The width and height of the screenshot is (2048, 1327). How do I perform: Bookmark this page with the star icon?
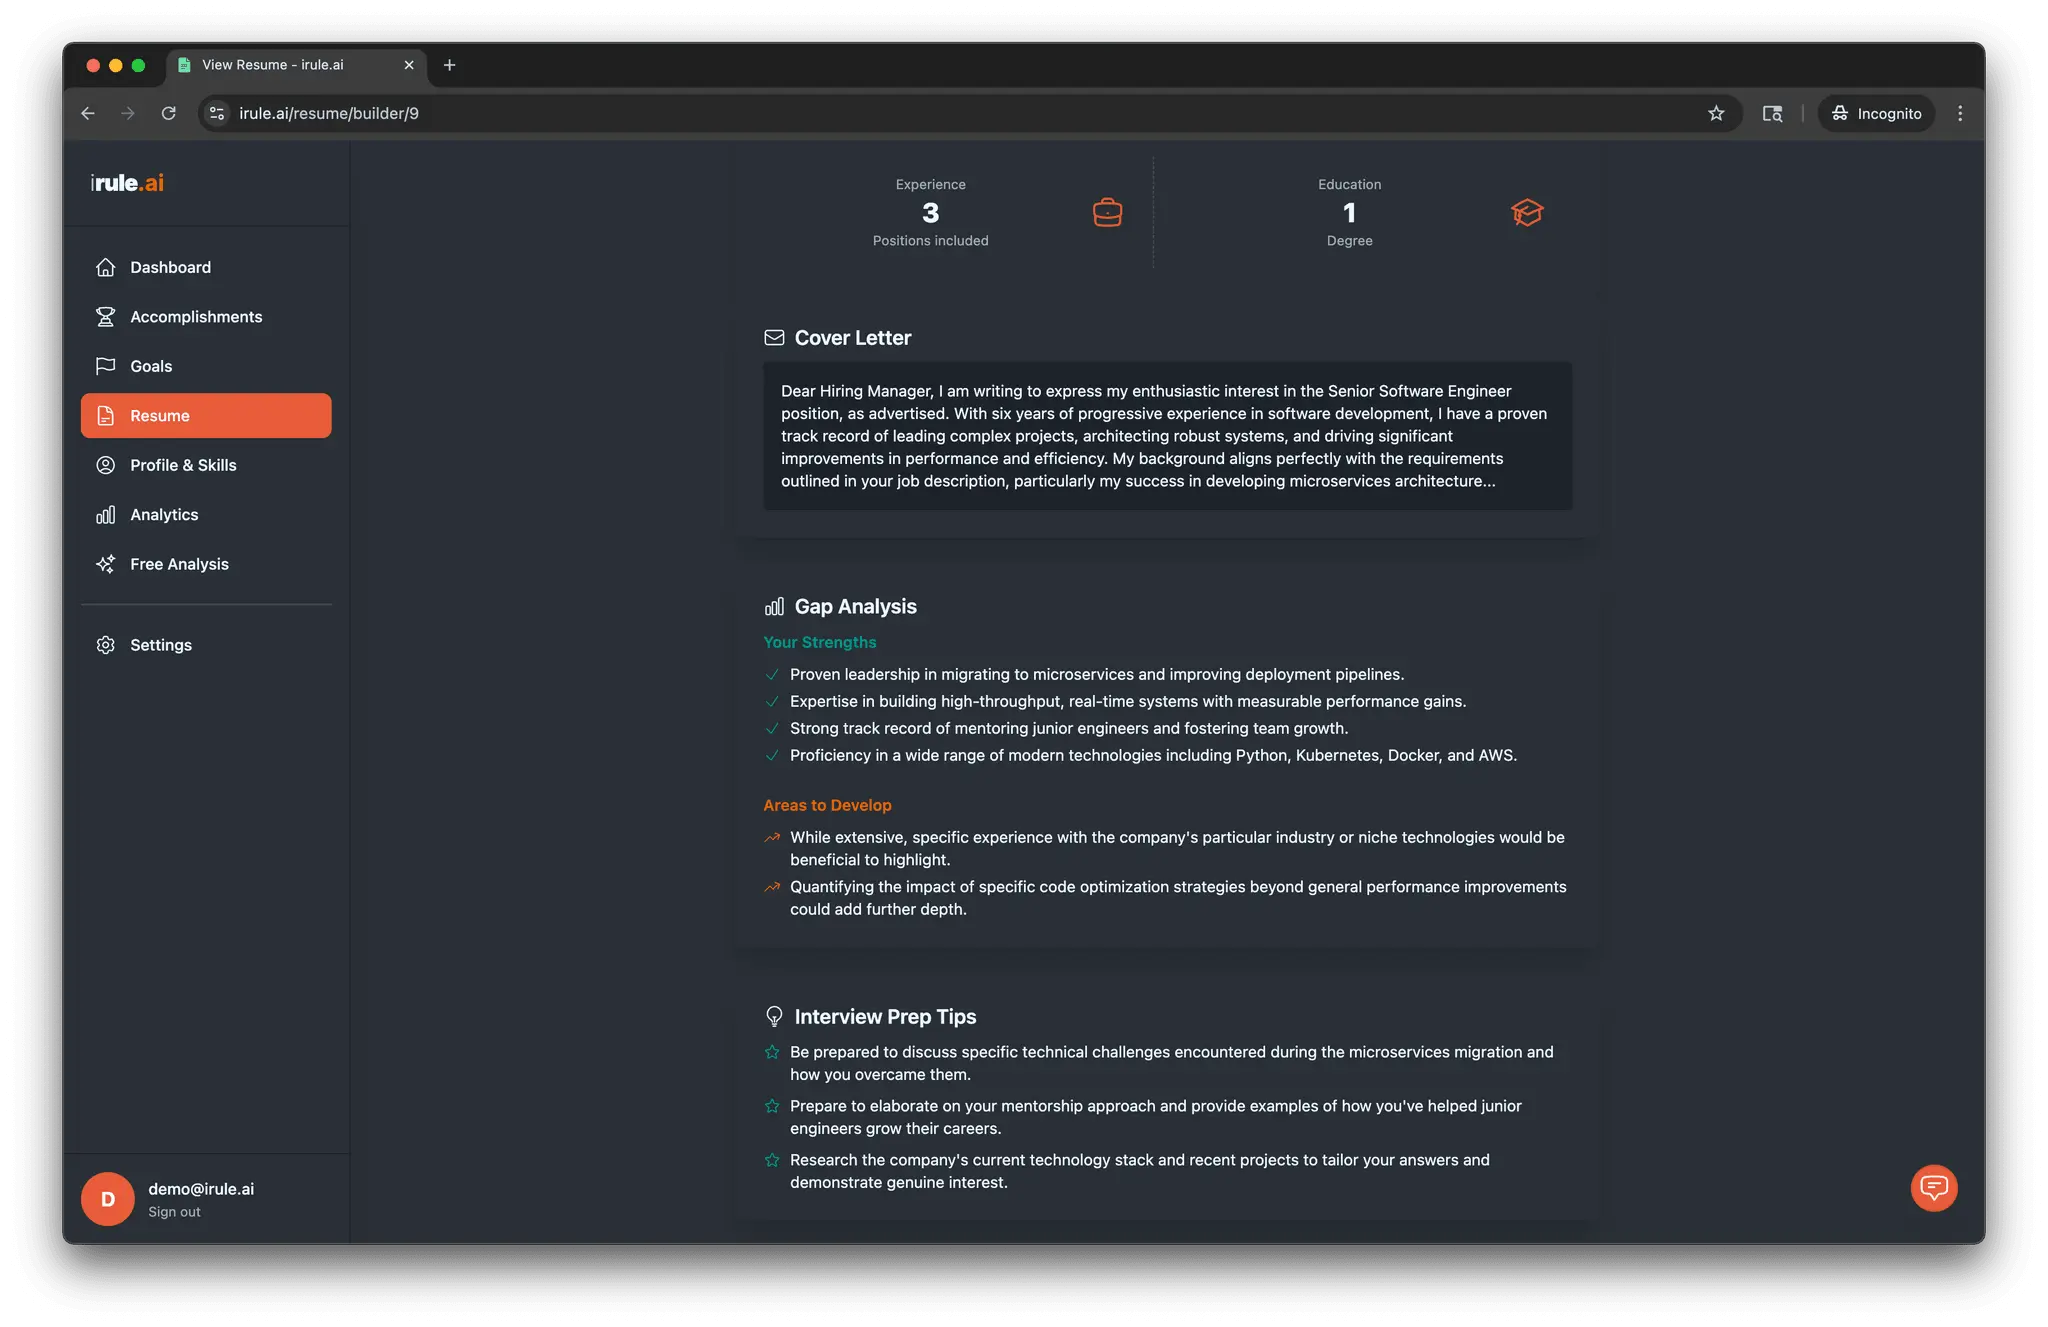pos(1716,113)
